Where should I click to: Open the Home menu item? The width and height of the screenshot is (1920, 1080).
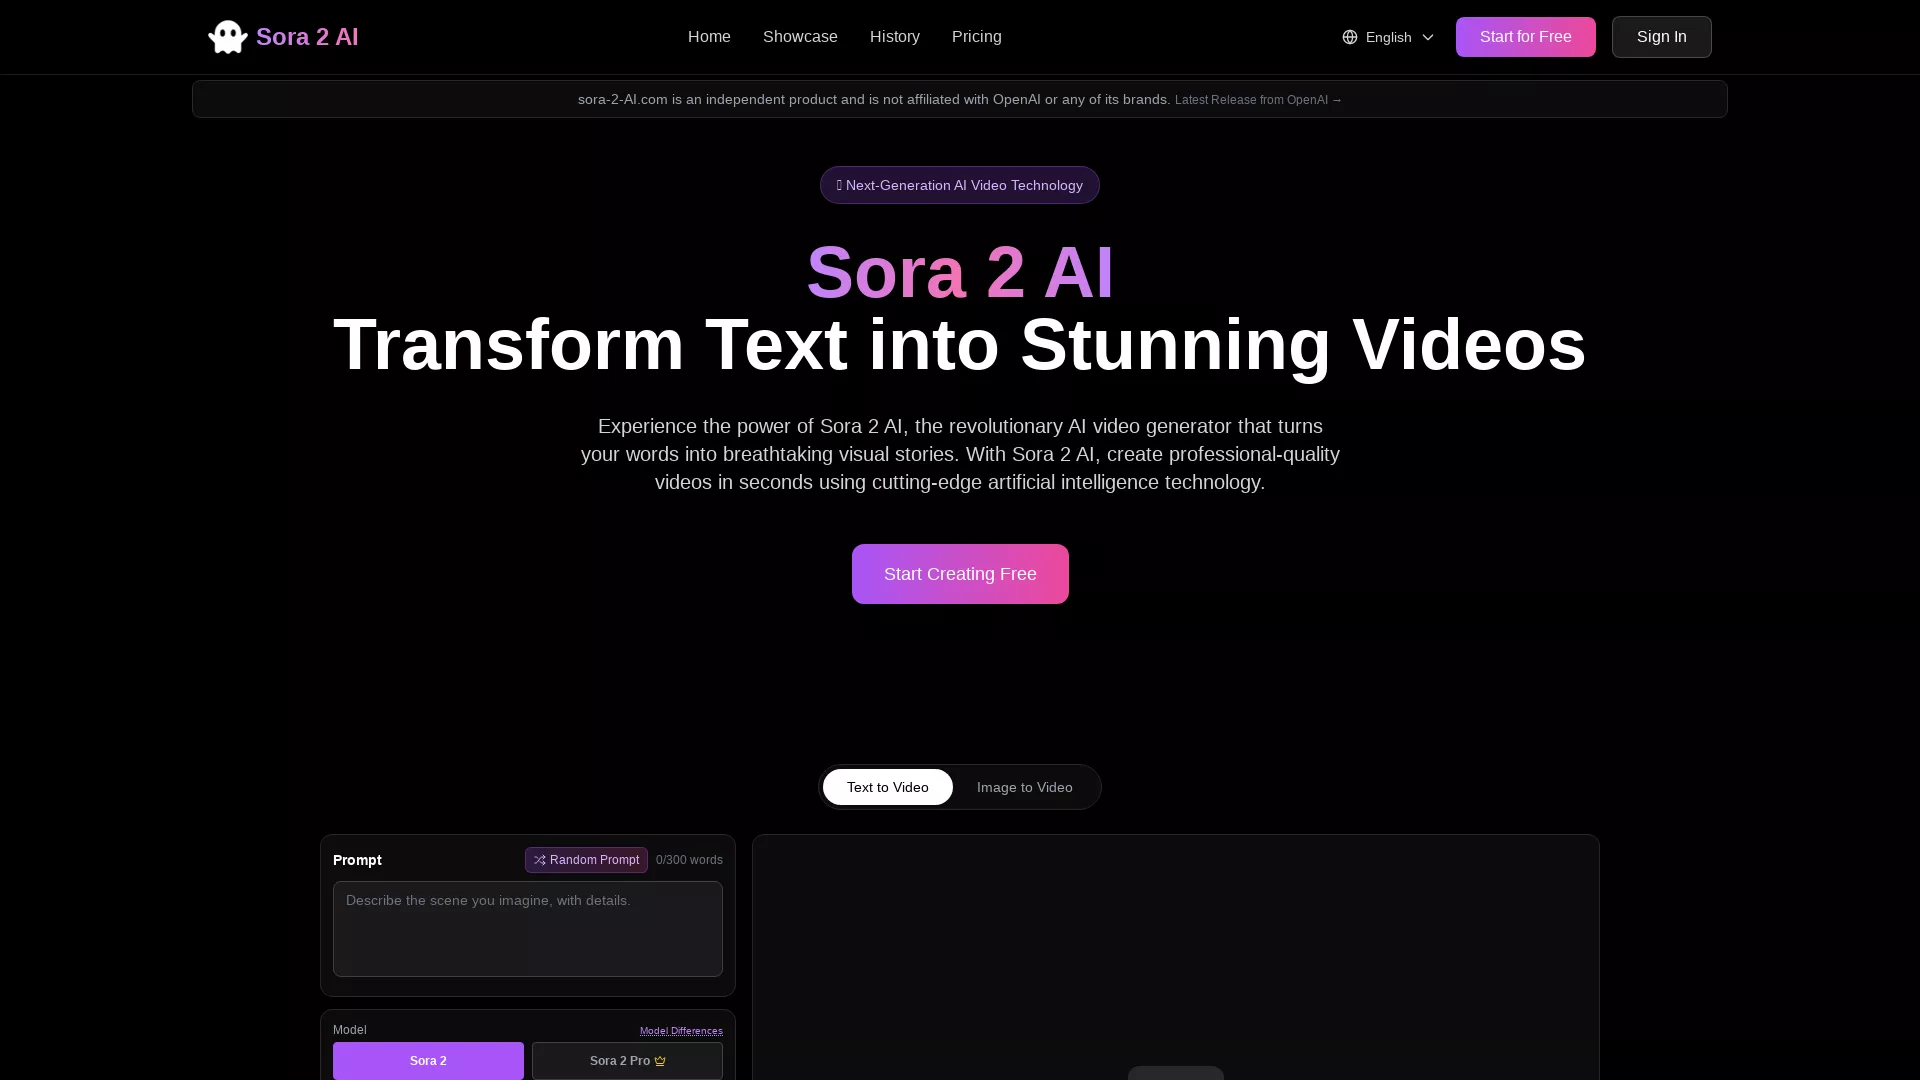(709, 37)
